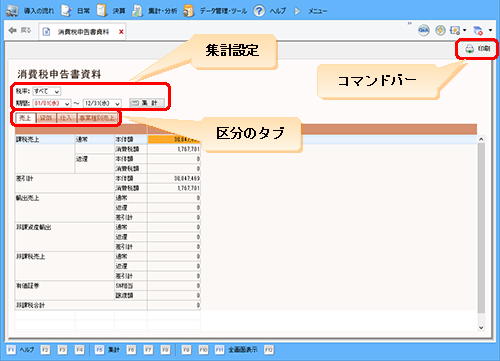The image size is (500, 361).
Task: Click the lightning bolt toolbar icon
Action: pos(440,31)
